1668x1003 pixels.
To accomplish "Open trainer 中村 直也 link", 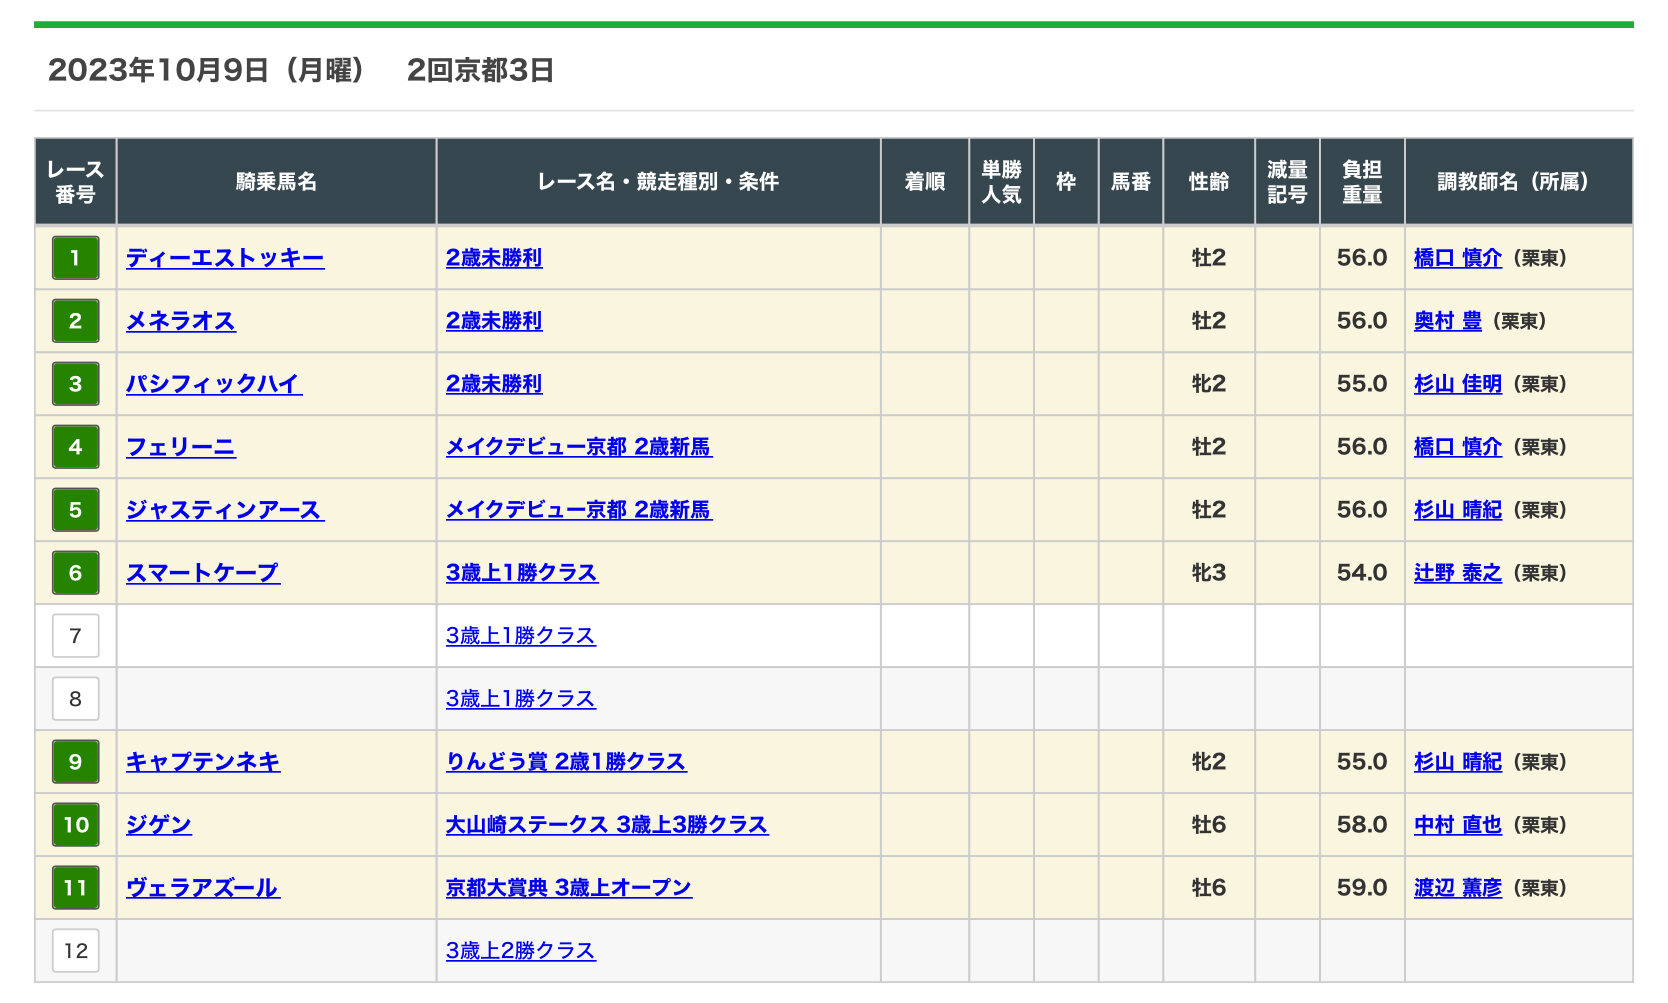I will tap(1458, 825).
